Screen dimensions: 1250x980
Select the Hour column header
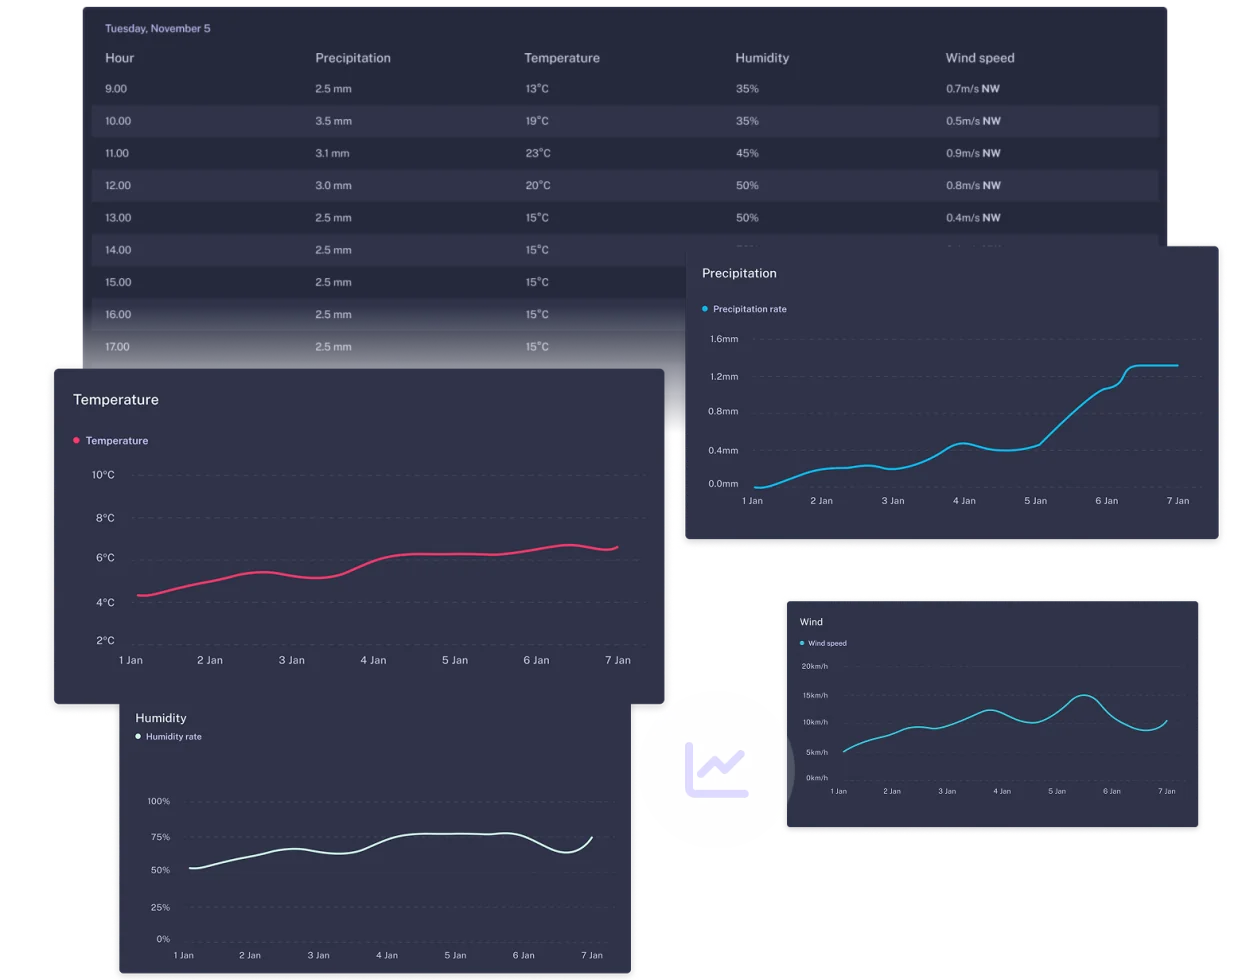119,58
